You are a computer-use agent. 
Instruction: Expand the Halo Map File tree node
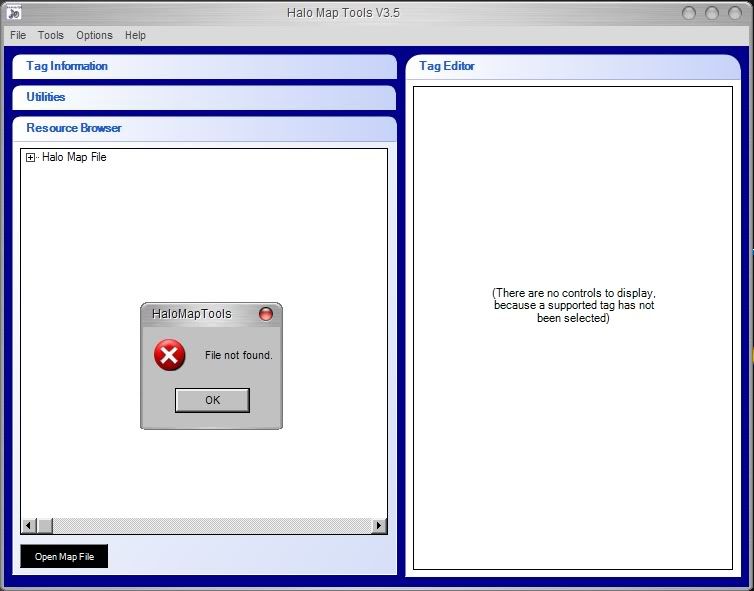click(30, 157)
